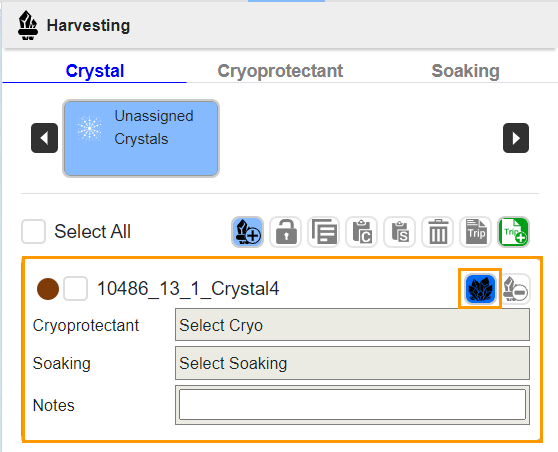Image resolution: width=558 pixels, height=452 pixels.
Task: Tick the 10486_13_1_Crystal4 checkbox
Action: (75, 288)
